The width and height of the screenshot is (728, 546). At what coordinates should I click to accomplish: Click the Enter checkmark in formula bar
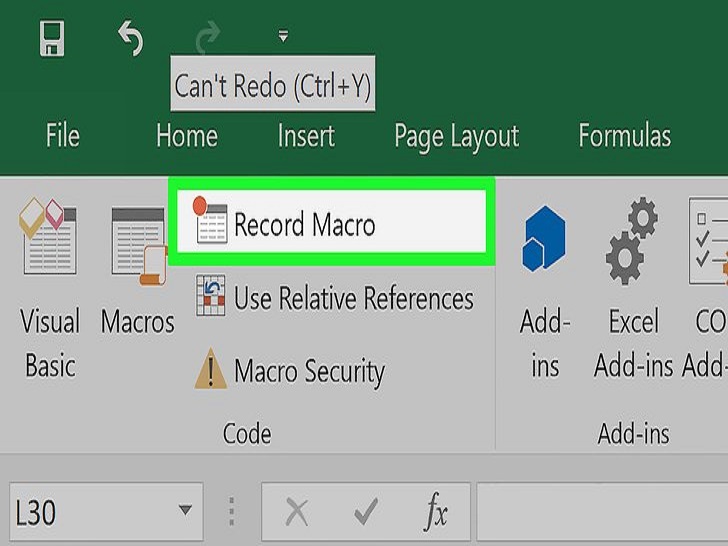[366, 512]
